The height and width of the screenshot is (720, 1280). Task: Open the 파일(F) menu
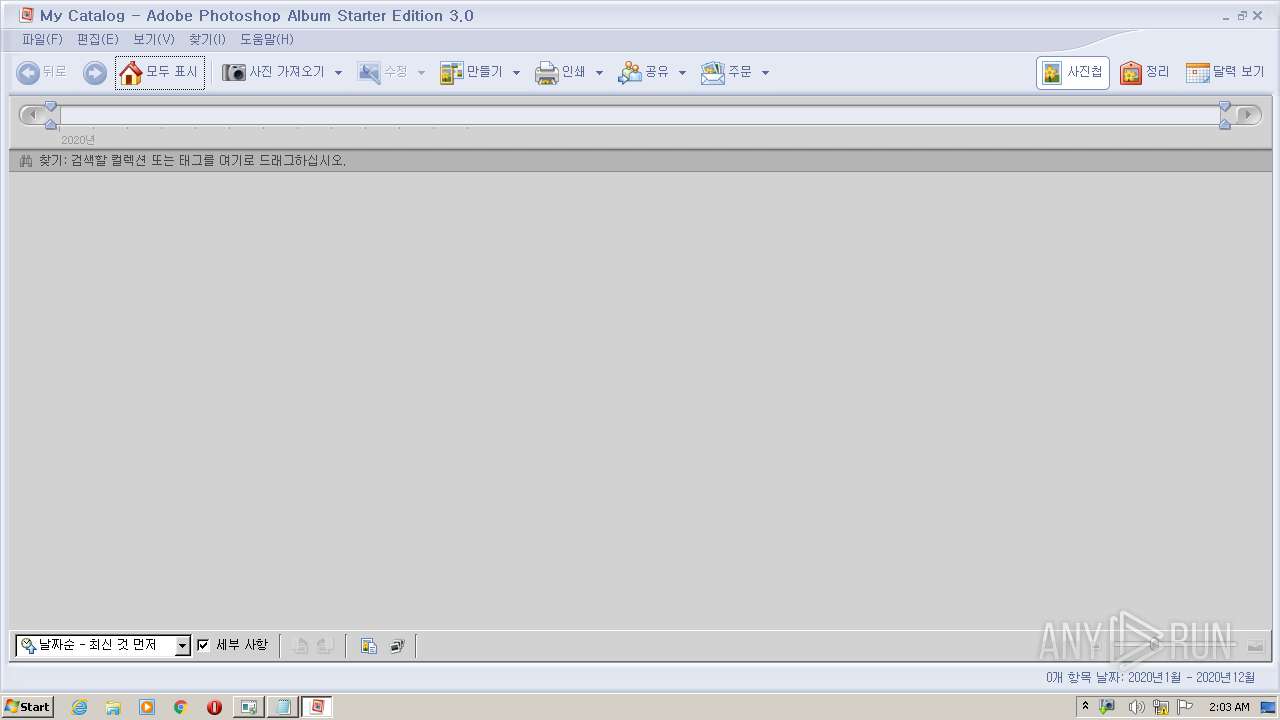click(x=42, y=39)
